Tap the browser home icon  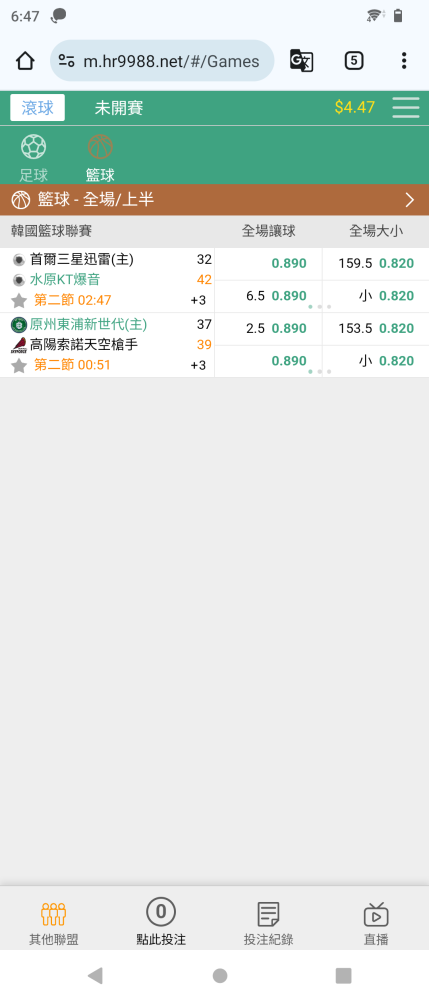[25, 61]
